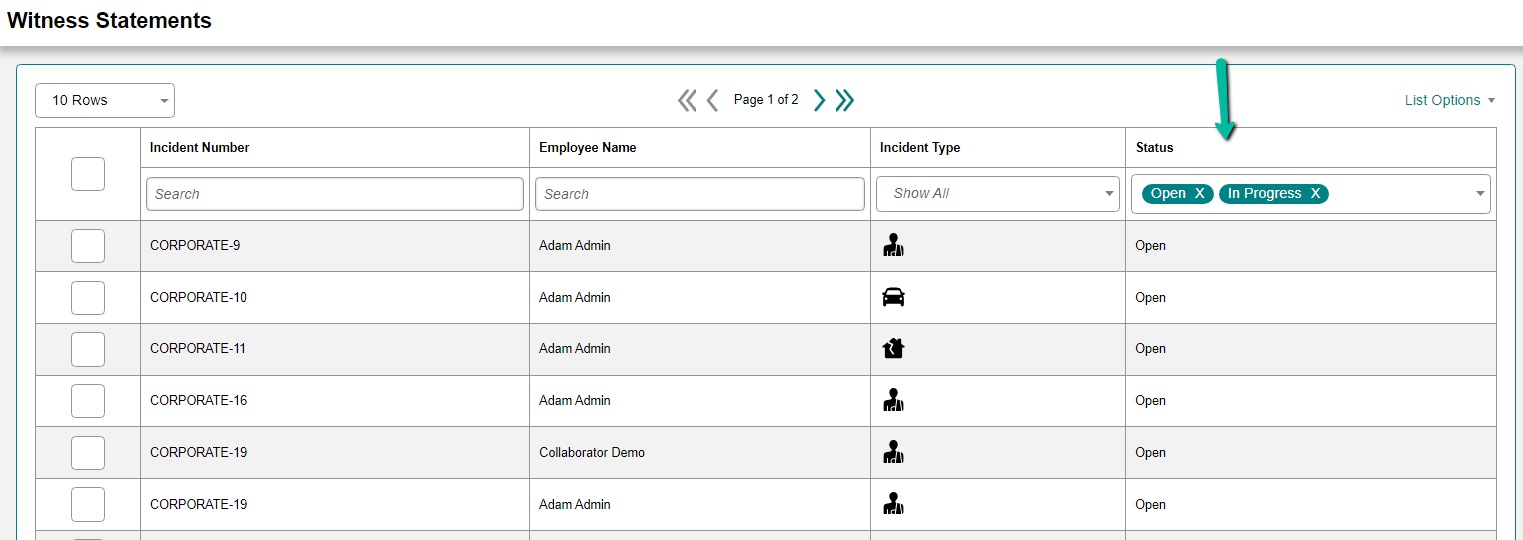
Task: Click person icon in Collaborator Demo row
Action: [x=893, y=452]
